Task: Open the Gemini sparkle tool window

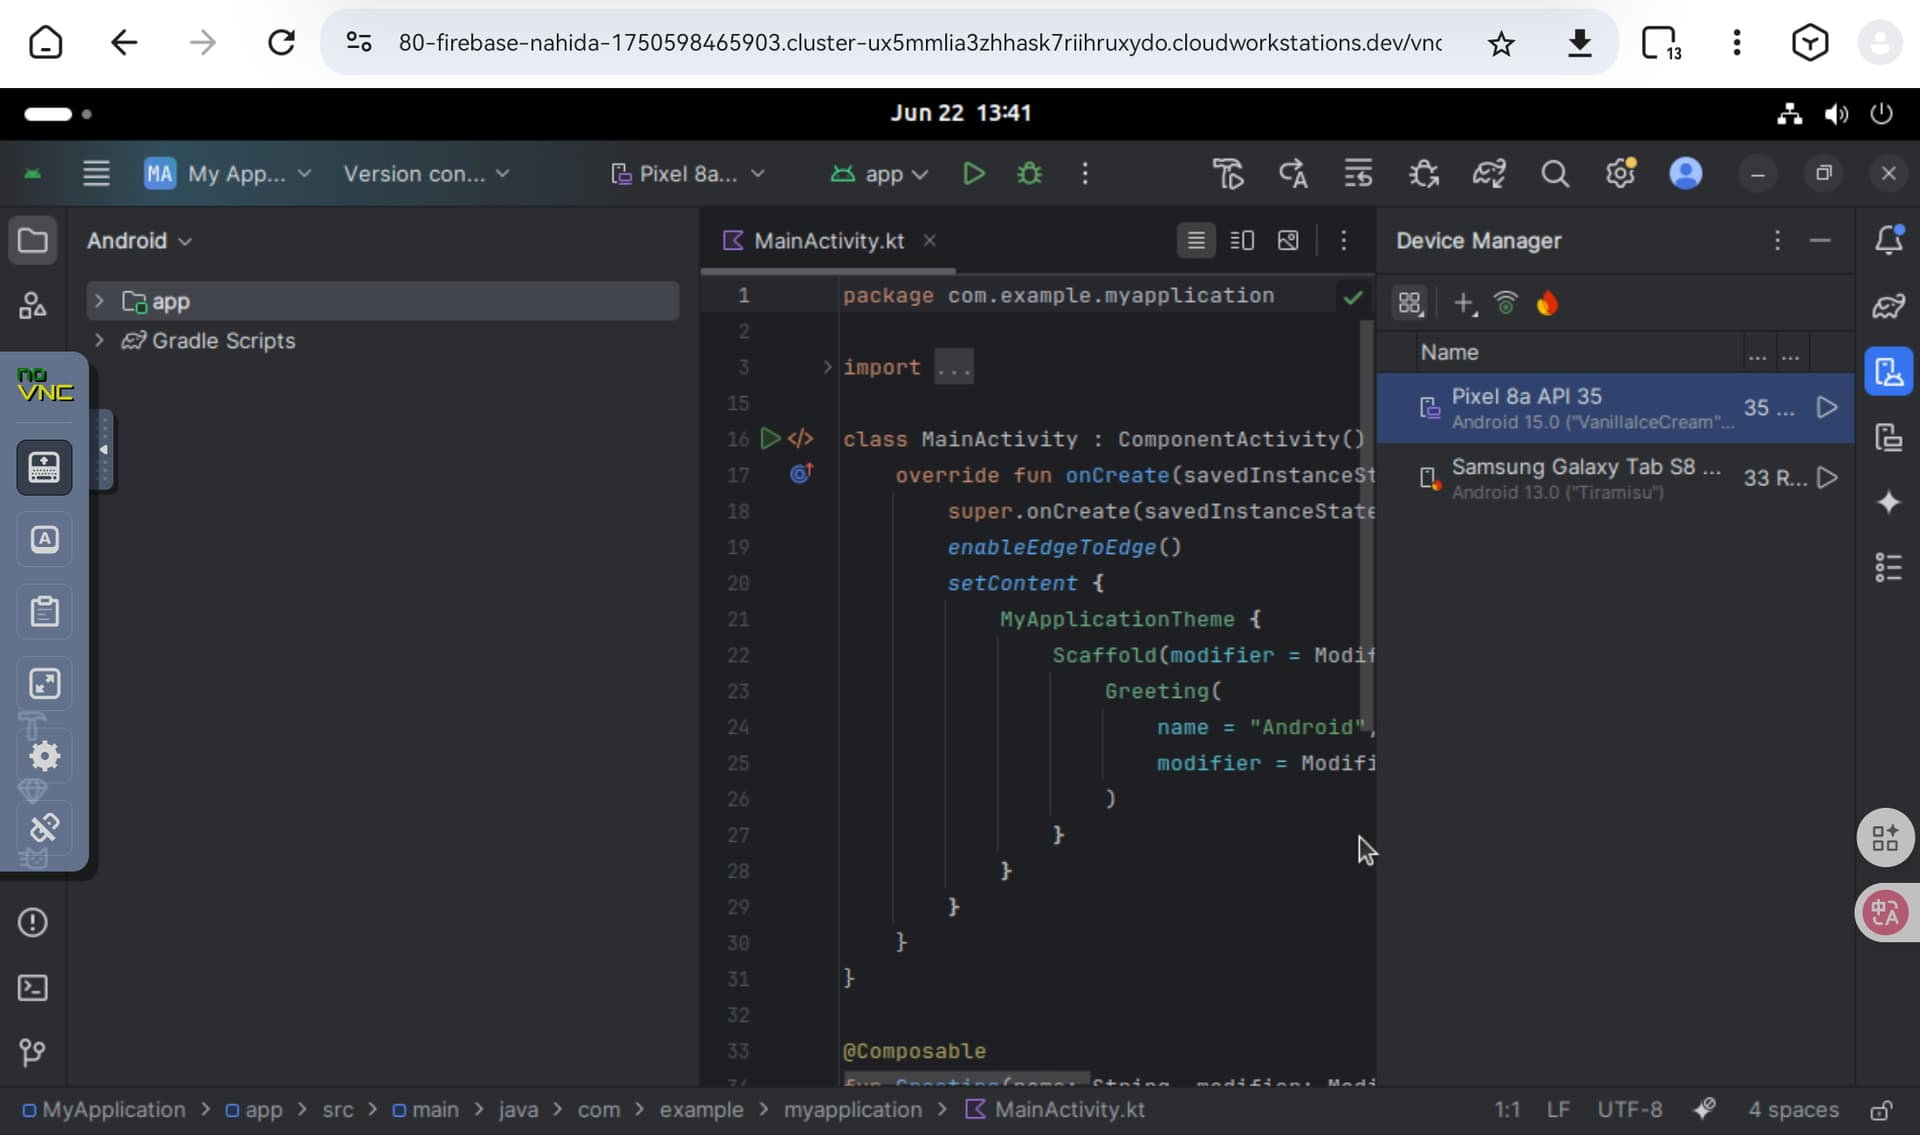Action: point(1888,502)
